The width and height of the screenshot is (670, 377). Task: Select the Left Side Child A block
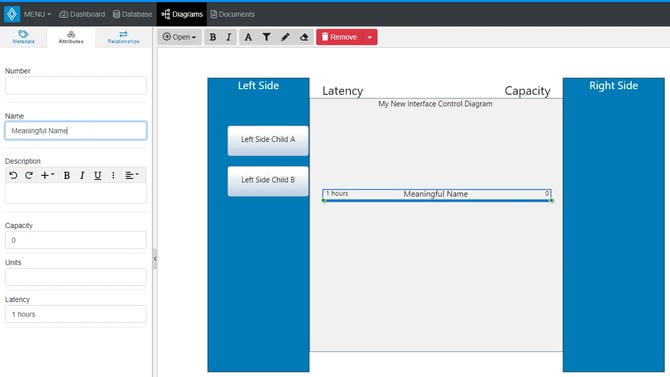click(x=268, y=140)
